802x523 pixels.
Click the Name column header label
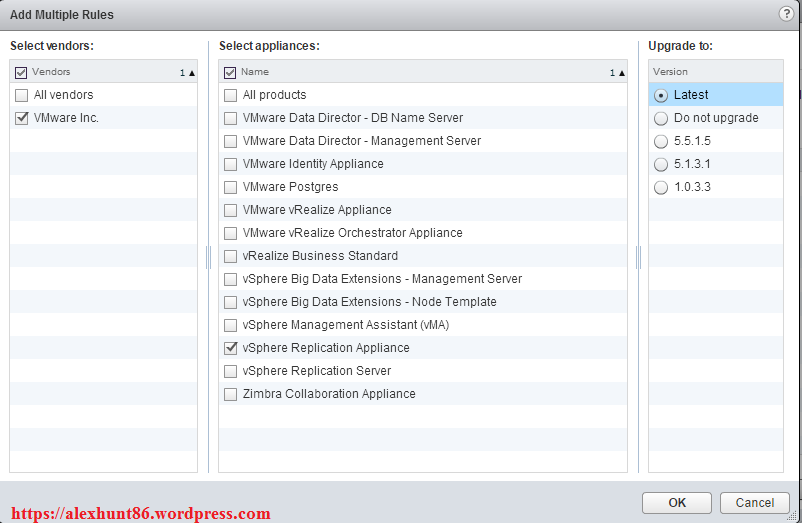coord(255,72)
